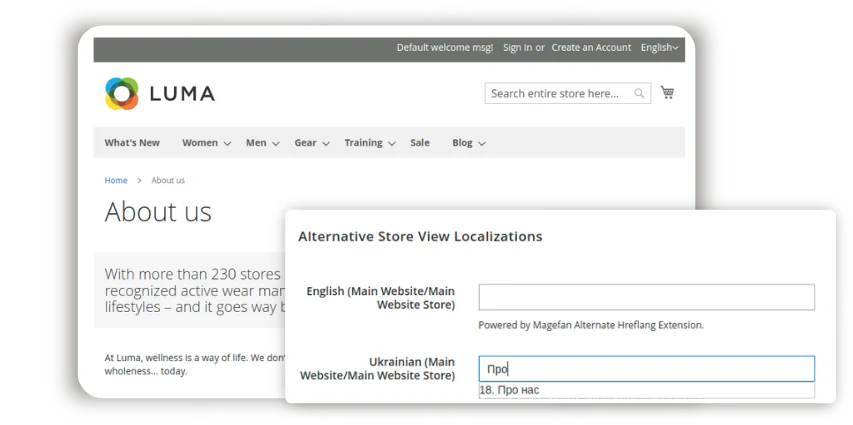Click the English store view input

point(647,297)
